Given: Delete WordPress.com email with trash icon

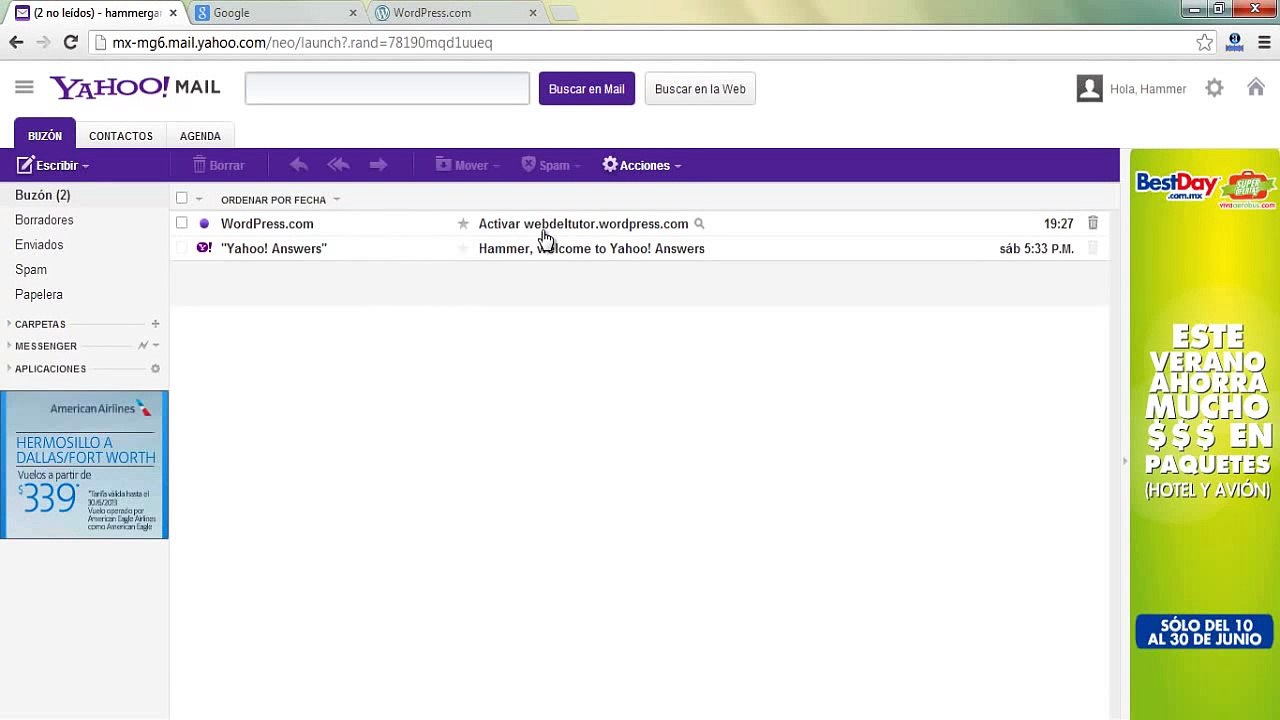Looking at the screenshot, I should click(x=1093, y=223).
